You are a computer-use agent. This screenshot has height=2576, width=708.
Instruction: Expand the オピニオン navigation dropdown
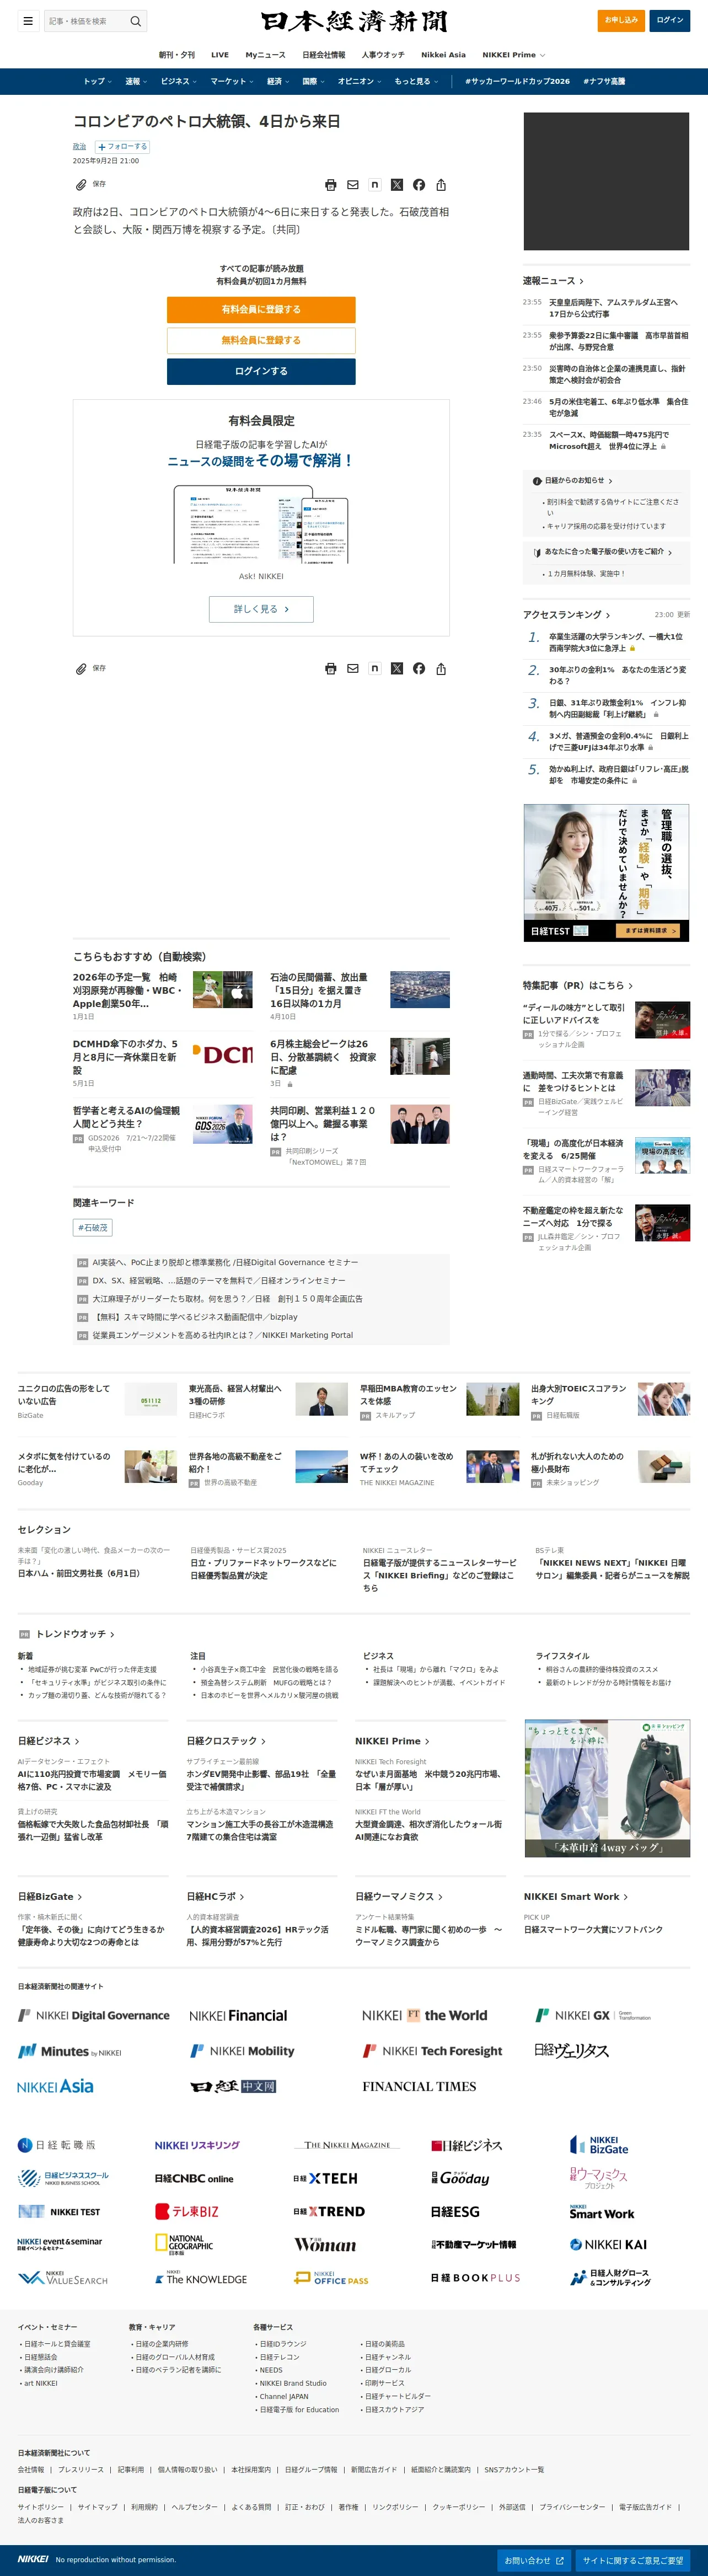click(x=359, y=81)
